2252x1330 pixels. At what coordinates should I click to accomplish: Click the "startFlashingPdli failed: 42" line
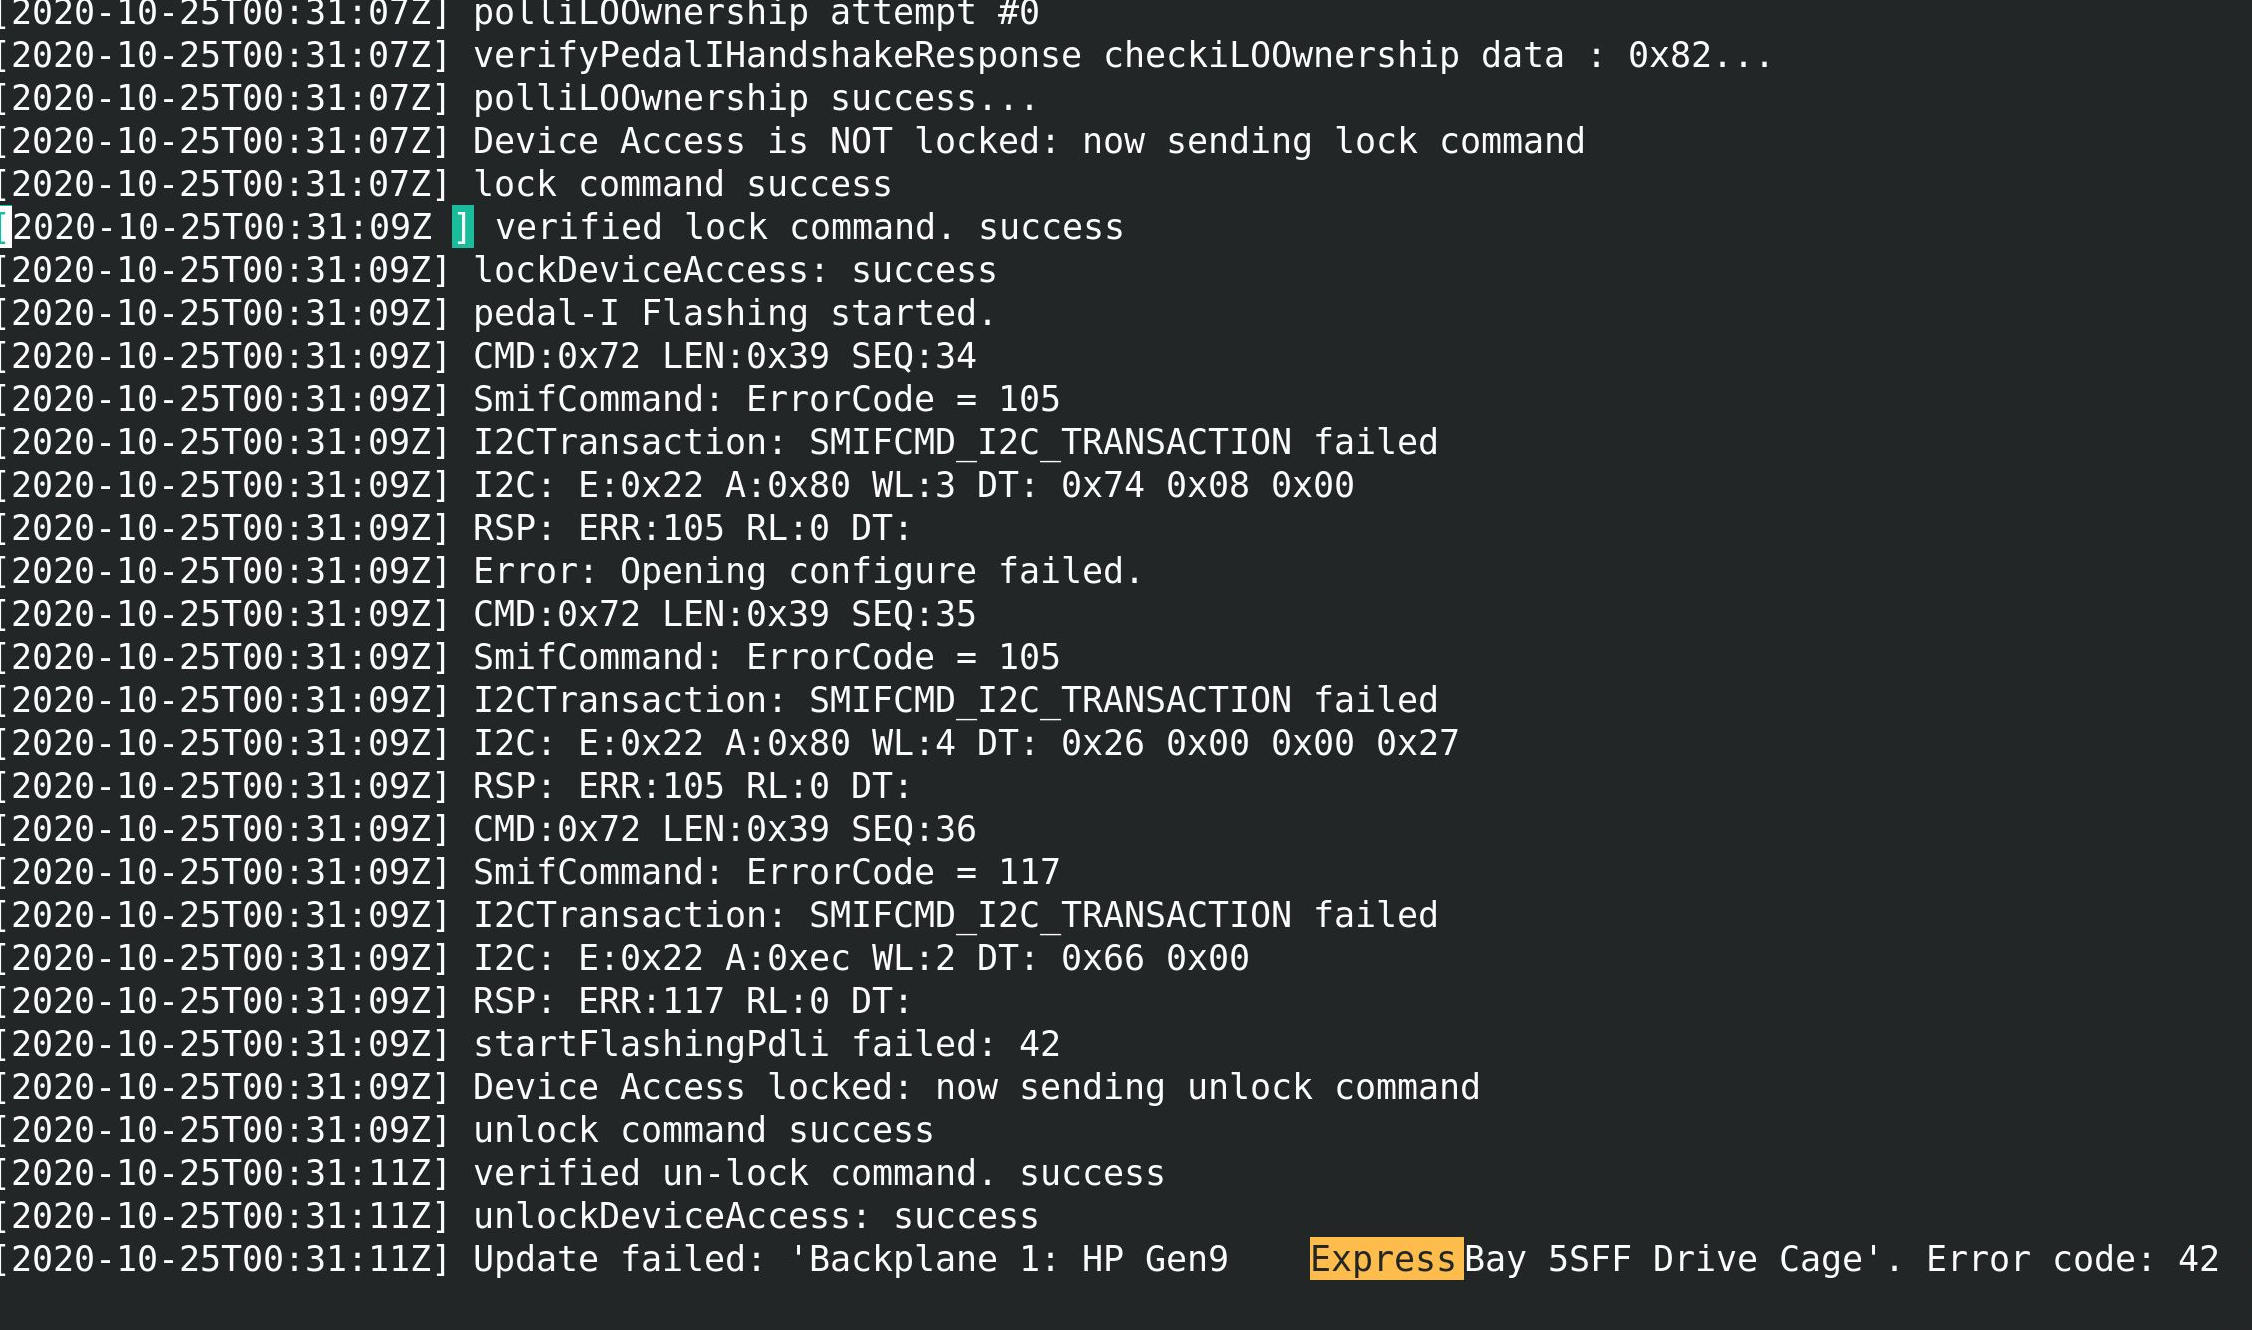click(766, 1044)
